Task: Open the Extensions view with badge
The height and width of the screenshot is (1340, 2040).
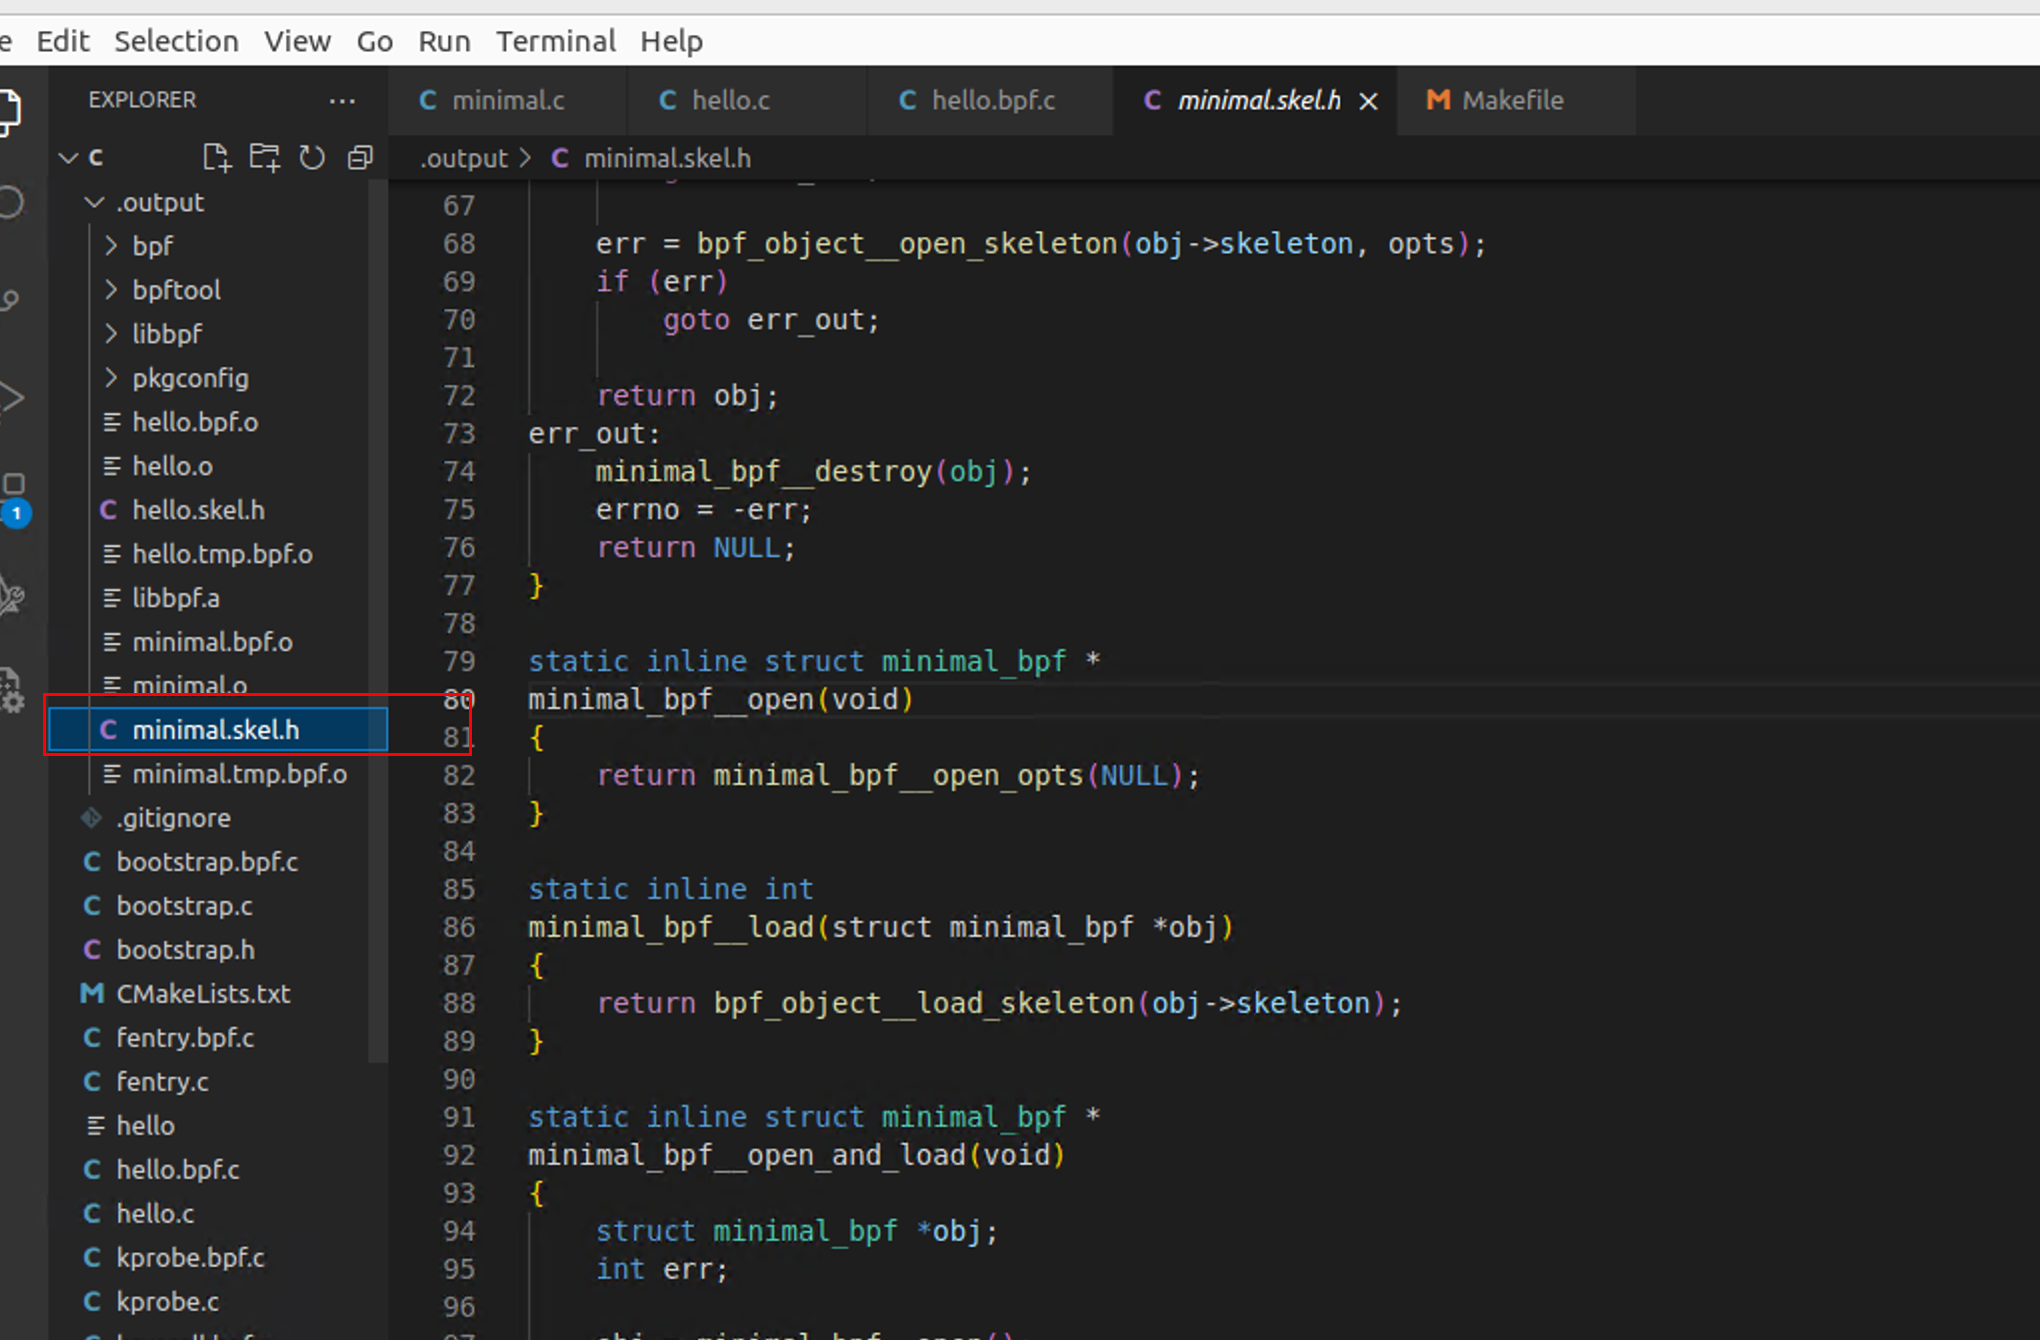Action: [14, 497]
